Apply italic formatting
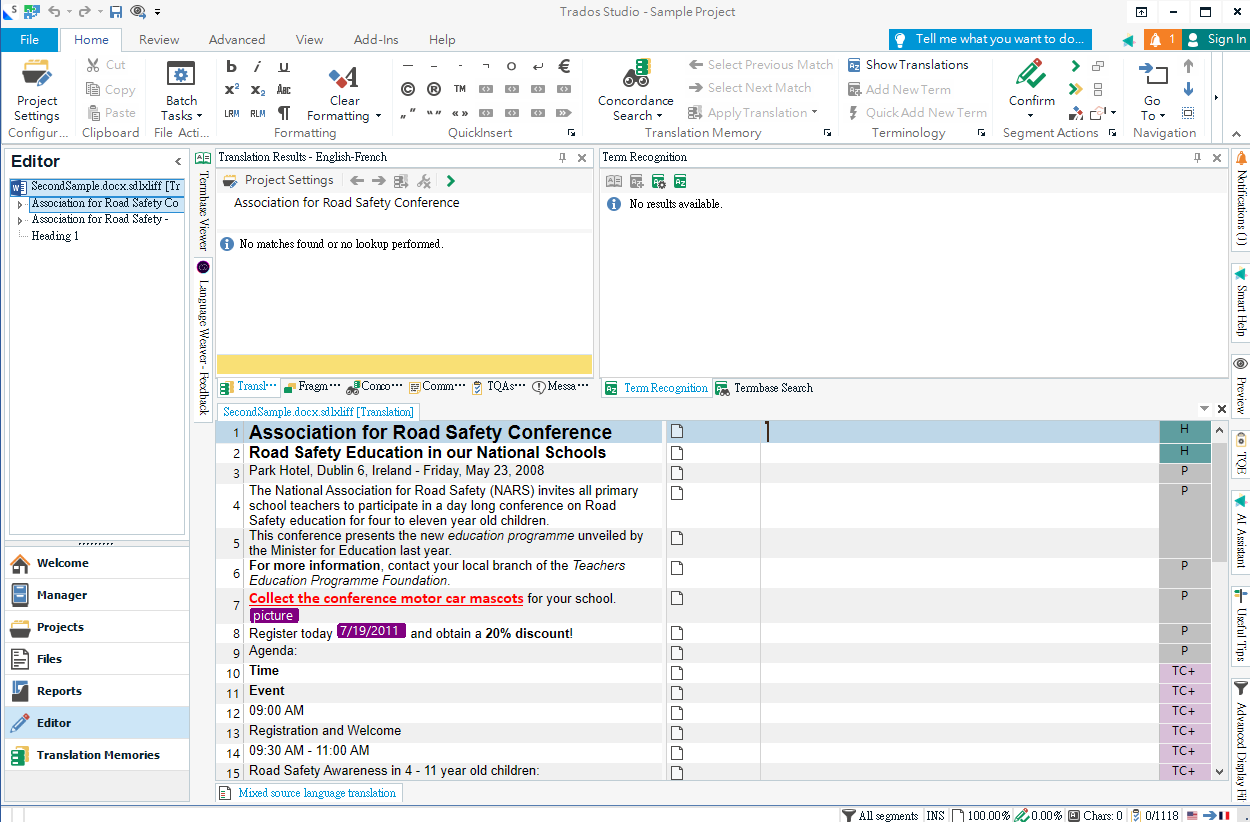Image resolution: width=1250 pixels, height=822 pixels. coord(258,67)
